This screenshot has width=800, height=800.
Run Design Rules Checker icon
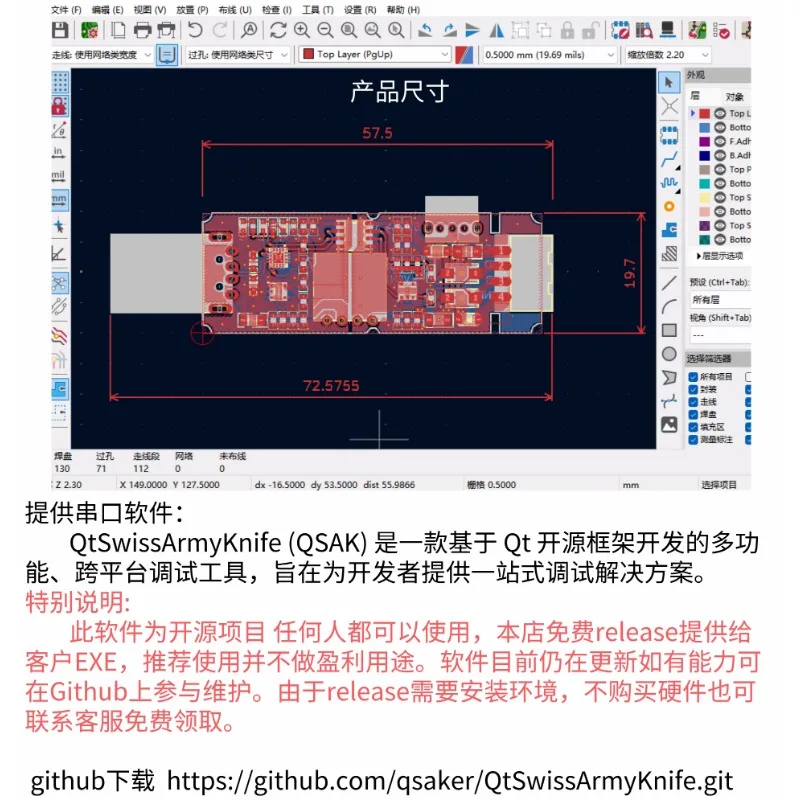pos(721,30)
